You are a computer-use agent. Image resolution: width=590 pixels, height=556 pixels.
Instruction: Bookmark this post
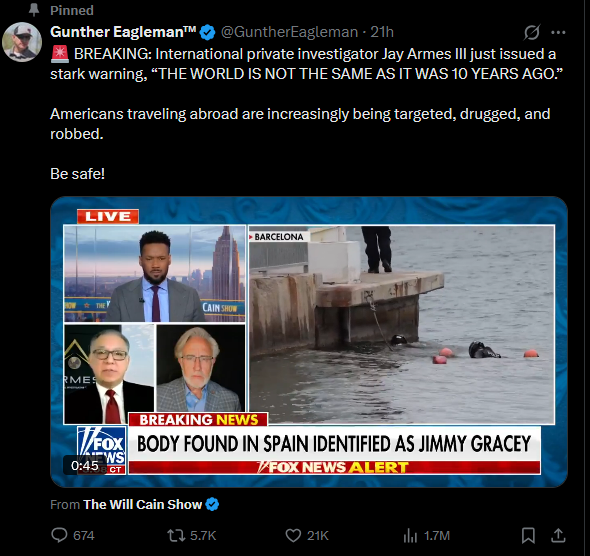[528, 535]
